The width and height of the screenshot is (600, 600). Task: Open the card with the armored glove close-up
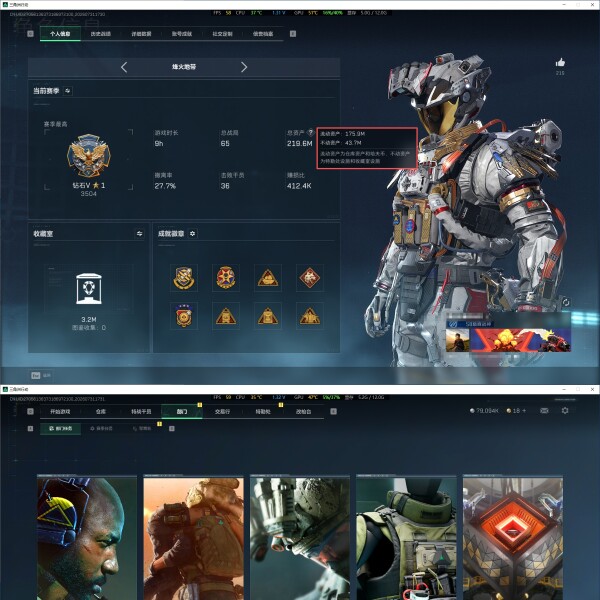point(300,538)
